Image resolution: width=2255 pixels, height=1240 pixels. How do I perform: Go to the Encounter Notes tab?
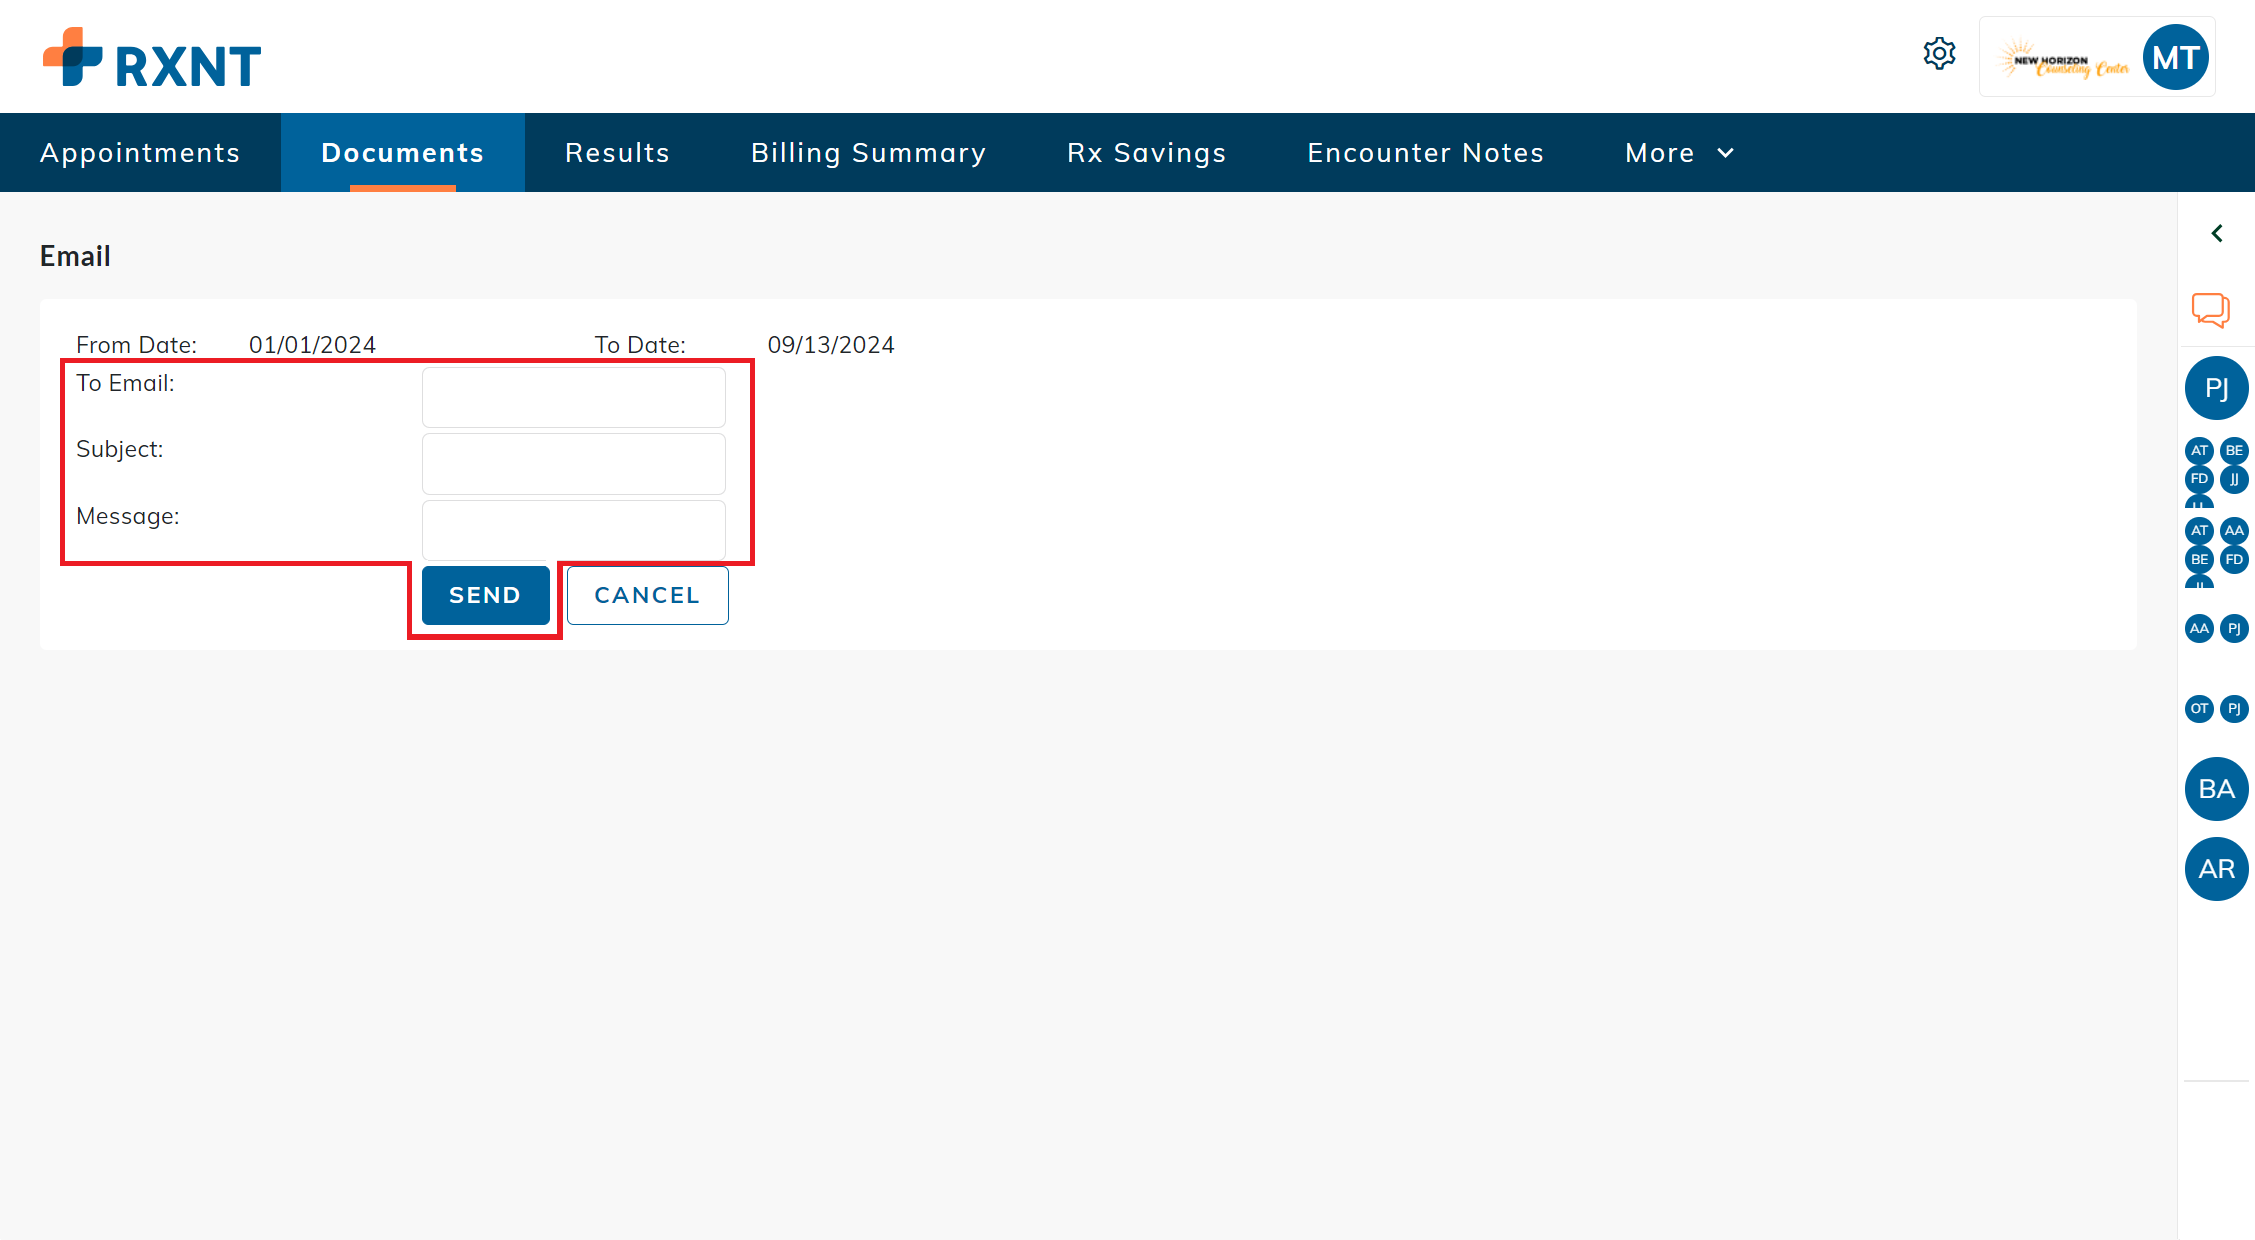[1425, 152]
